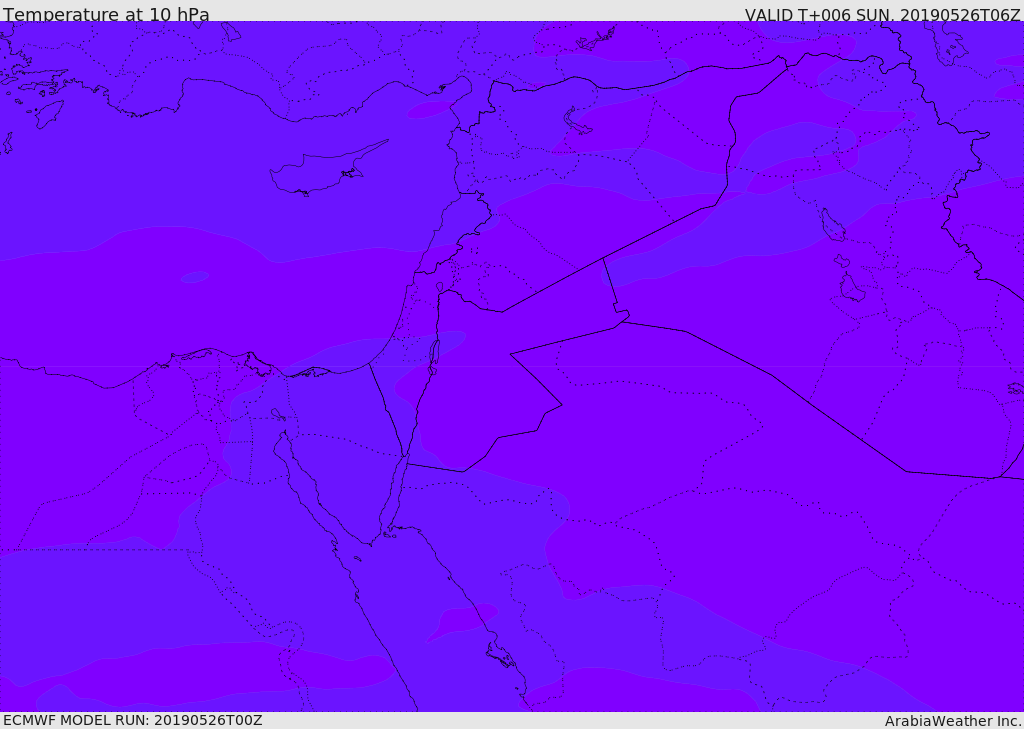Click the 'Temperature at 10 hPa' title
Screen dimensions: 1024x729
click(x=106, y=14)
